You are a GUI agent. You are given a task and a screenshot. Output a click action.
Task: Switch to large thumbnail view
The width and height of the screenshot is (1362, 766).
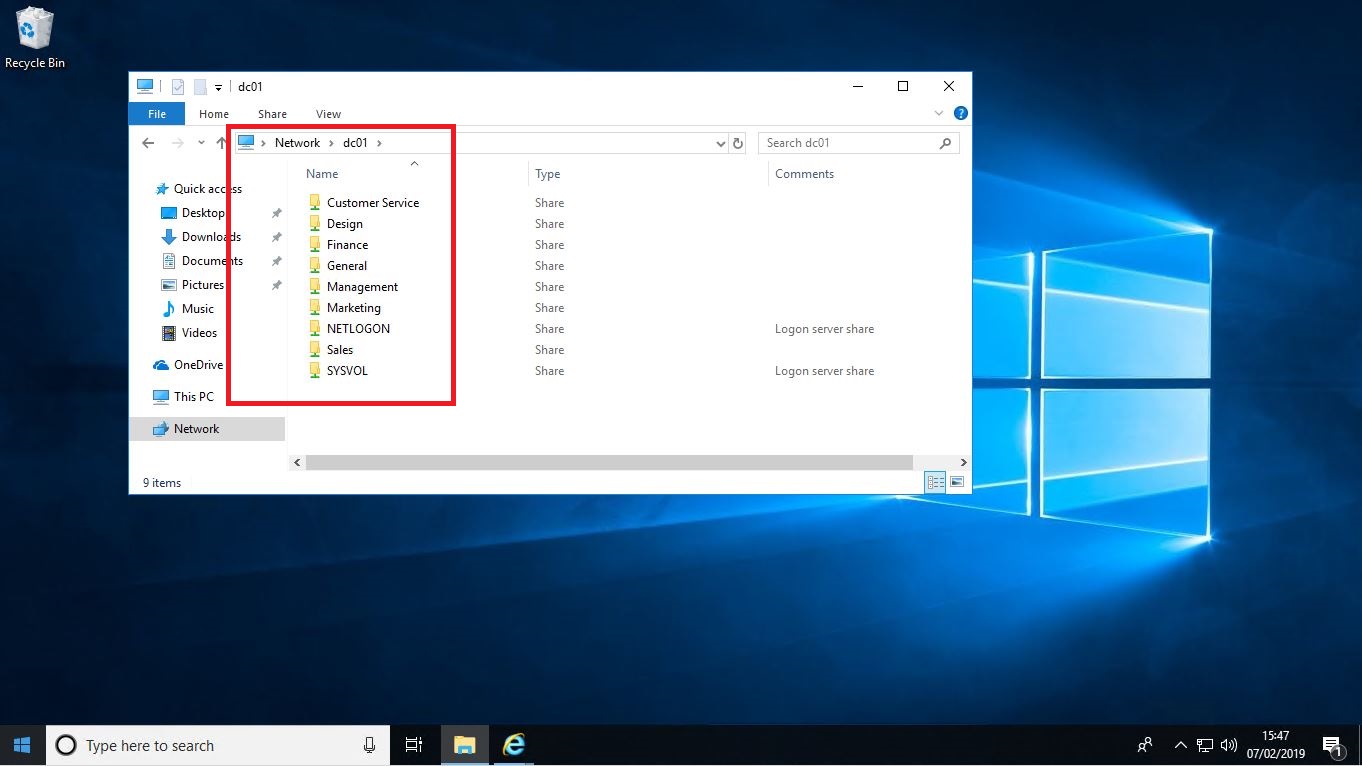point(957,482)
